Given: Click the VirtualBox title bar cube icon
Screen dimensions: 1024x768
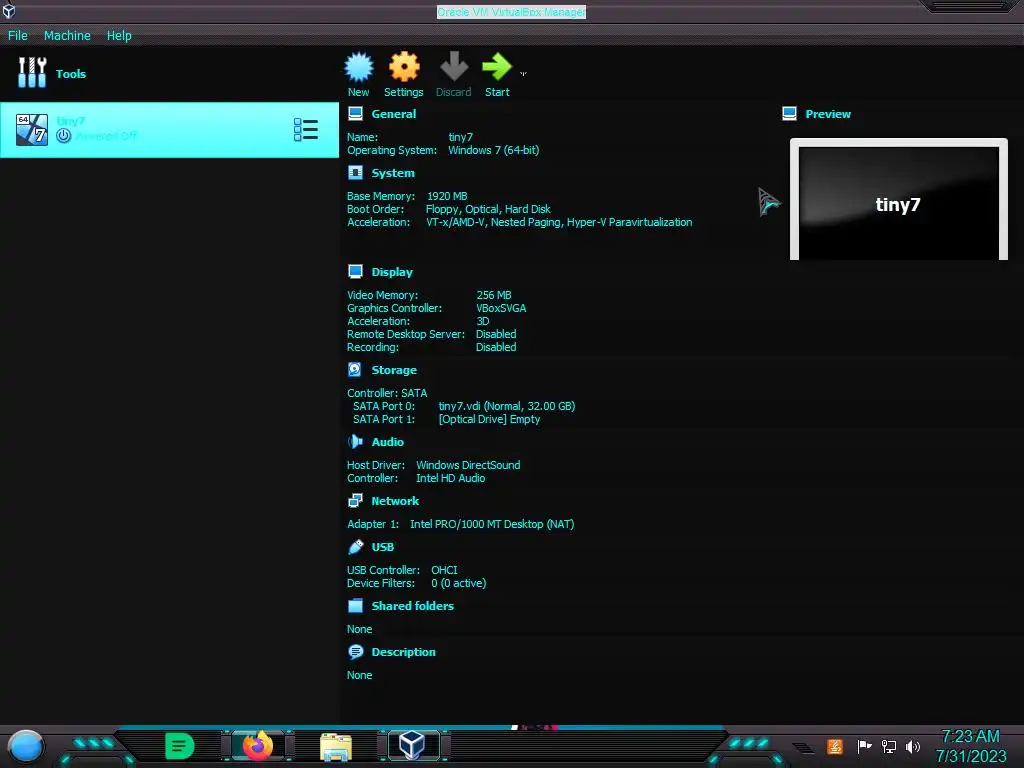Looking at the screenshot, I should (9, 11).
